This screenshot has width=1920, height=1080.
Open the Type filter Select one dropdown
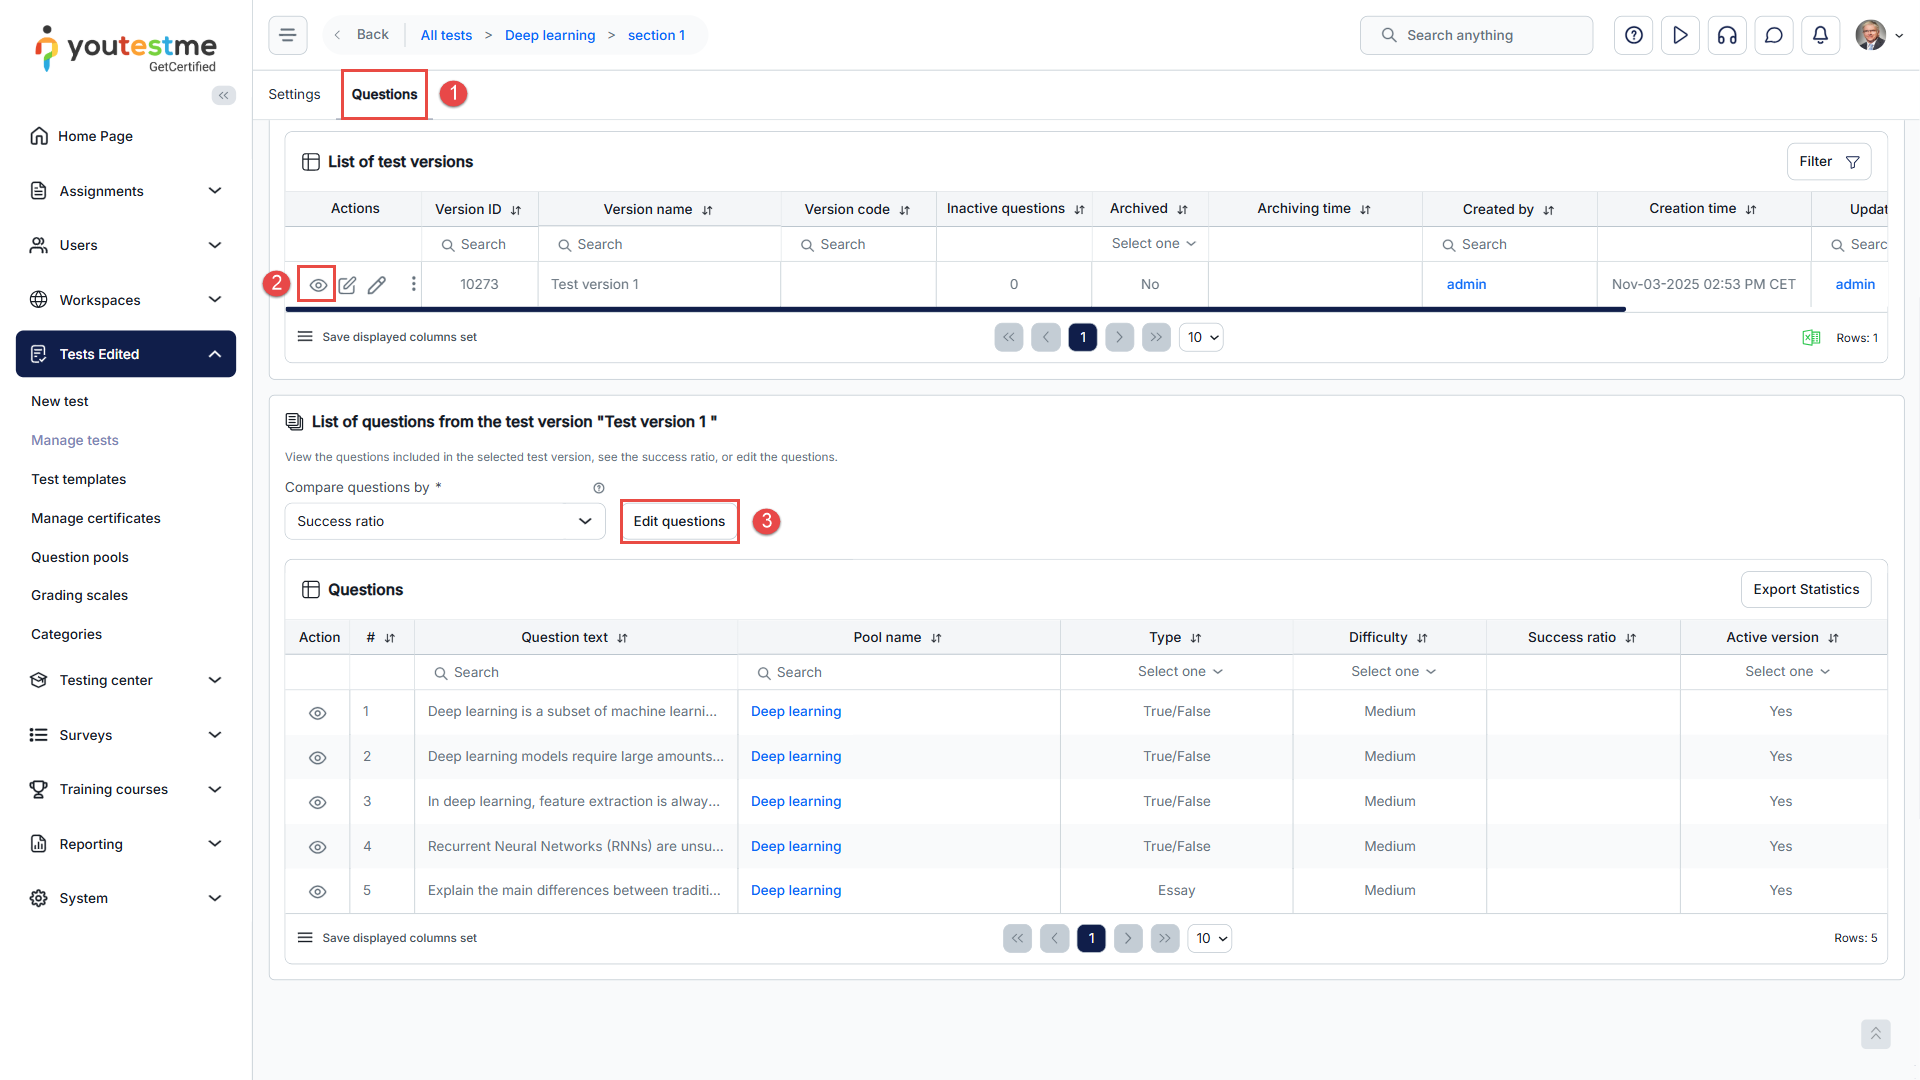click(1179, 672)
